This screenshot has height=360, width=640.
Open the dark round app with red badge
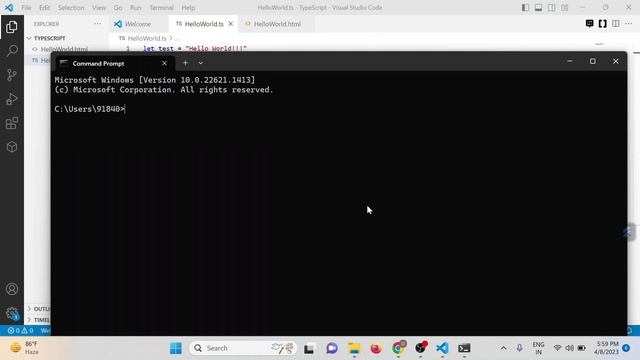click(420, 348)
